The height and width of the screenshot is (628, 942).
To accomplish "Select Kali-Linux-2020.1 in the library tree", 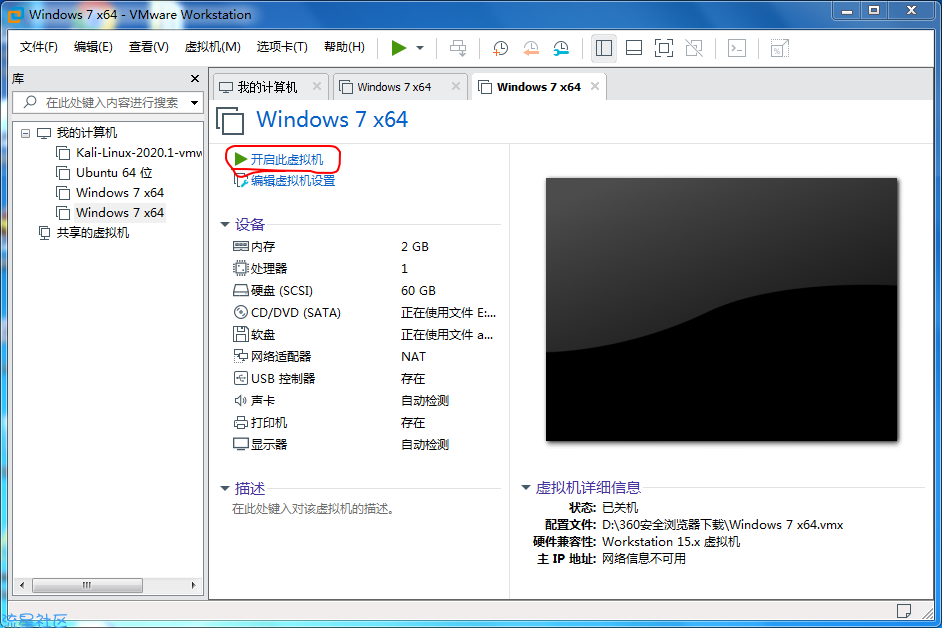I will coord(130,153).
